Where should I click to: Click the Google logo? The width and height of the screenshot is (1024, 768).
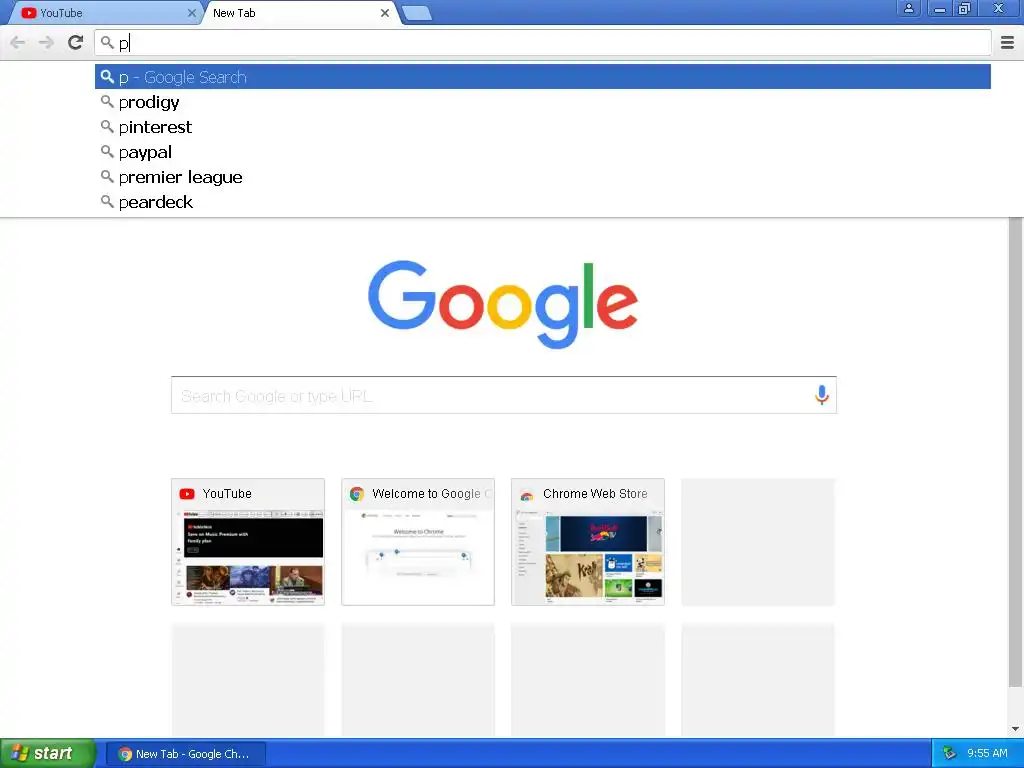click(x=503, y=304)
